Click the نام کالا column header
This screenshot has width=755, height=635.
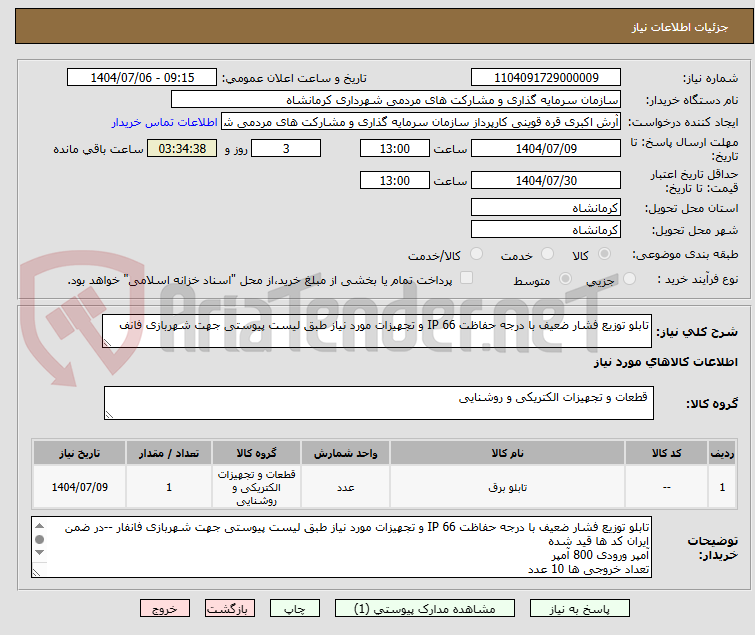[x=508, y=453]
